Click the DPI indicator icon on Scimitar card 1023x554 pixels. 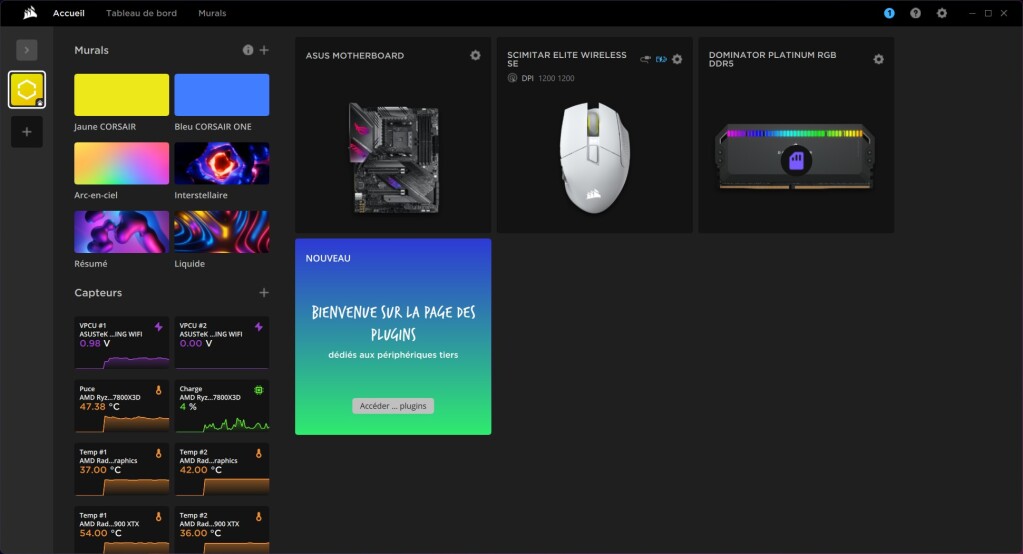click(512, 78)
